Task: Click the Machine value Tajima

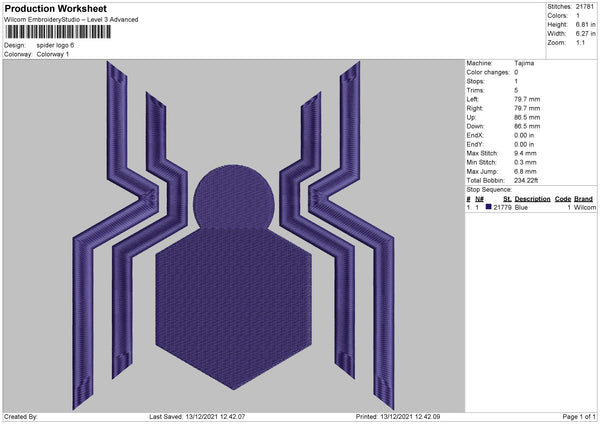Action: tap(524, 63)
